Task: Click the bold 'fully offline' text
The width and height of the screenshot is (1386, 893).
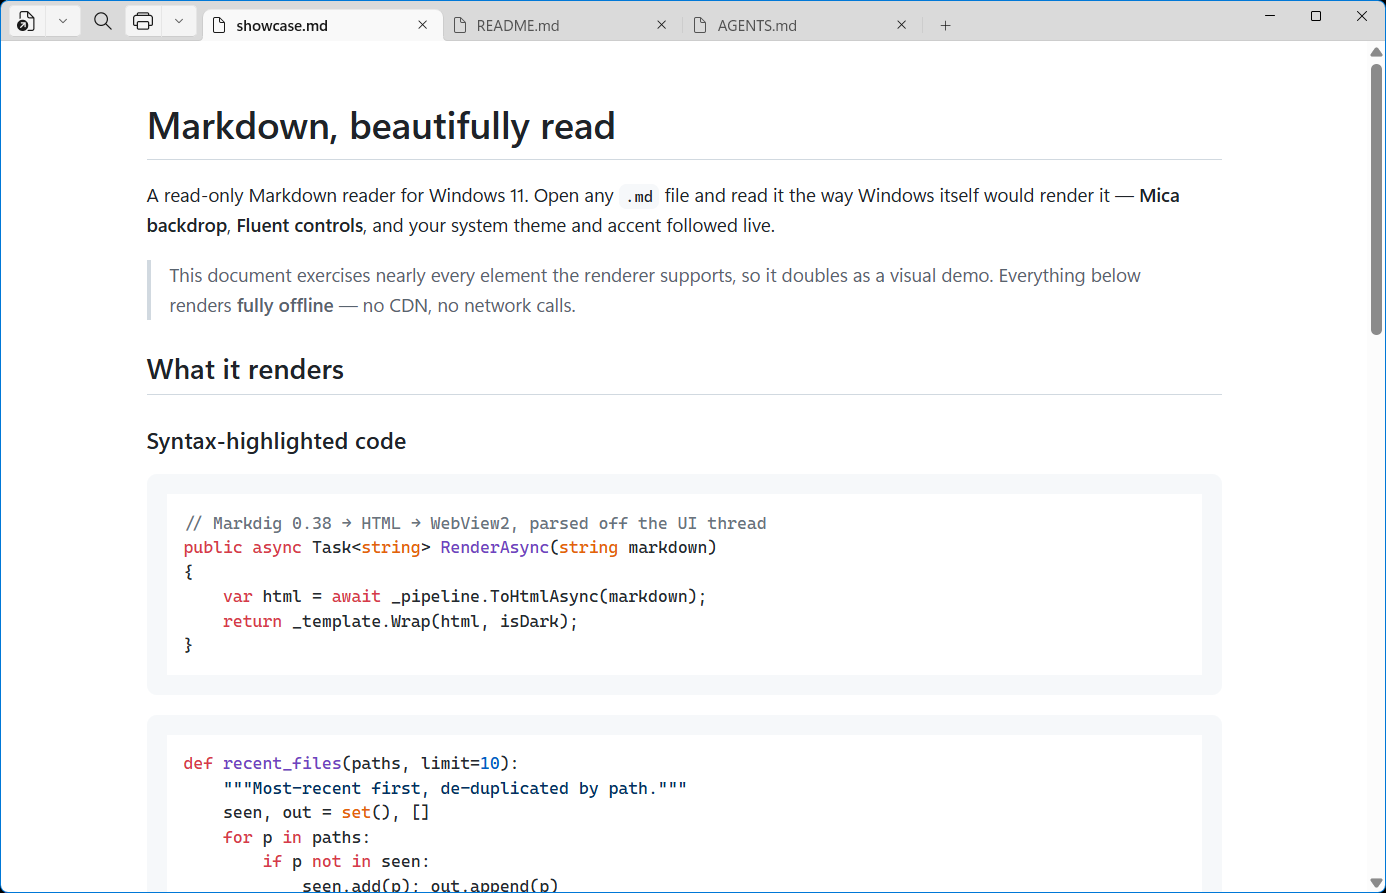Action: click(285, 306)
